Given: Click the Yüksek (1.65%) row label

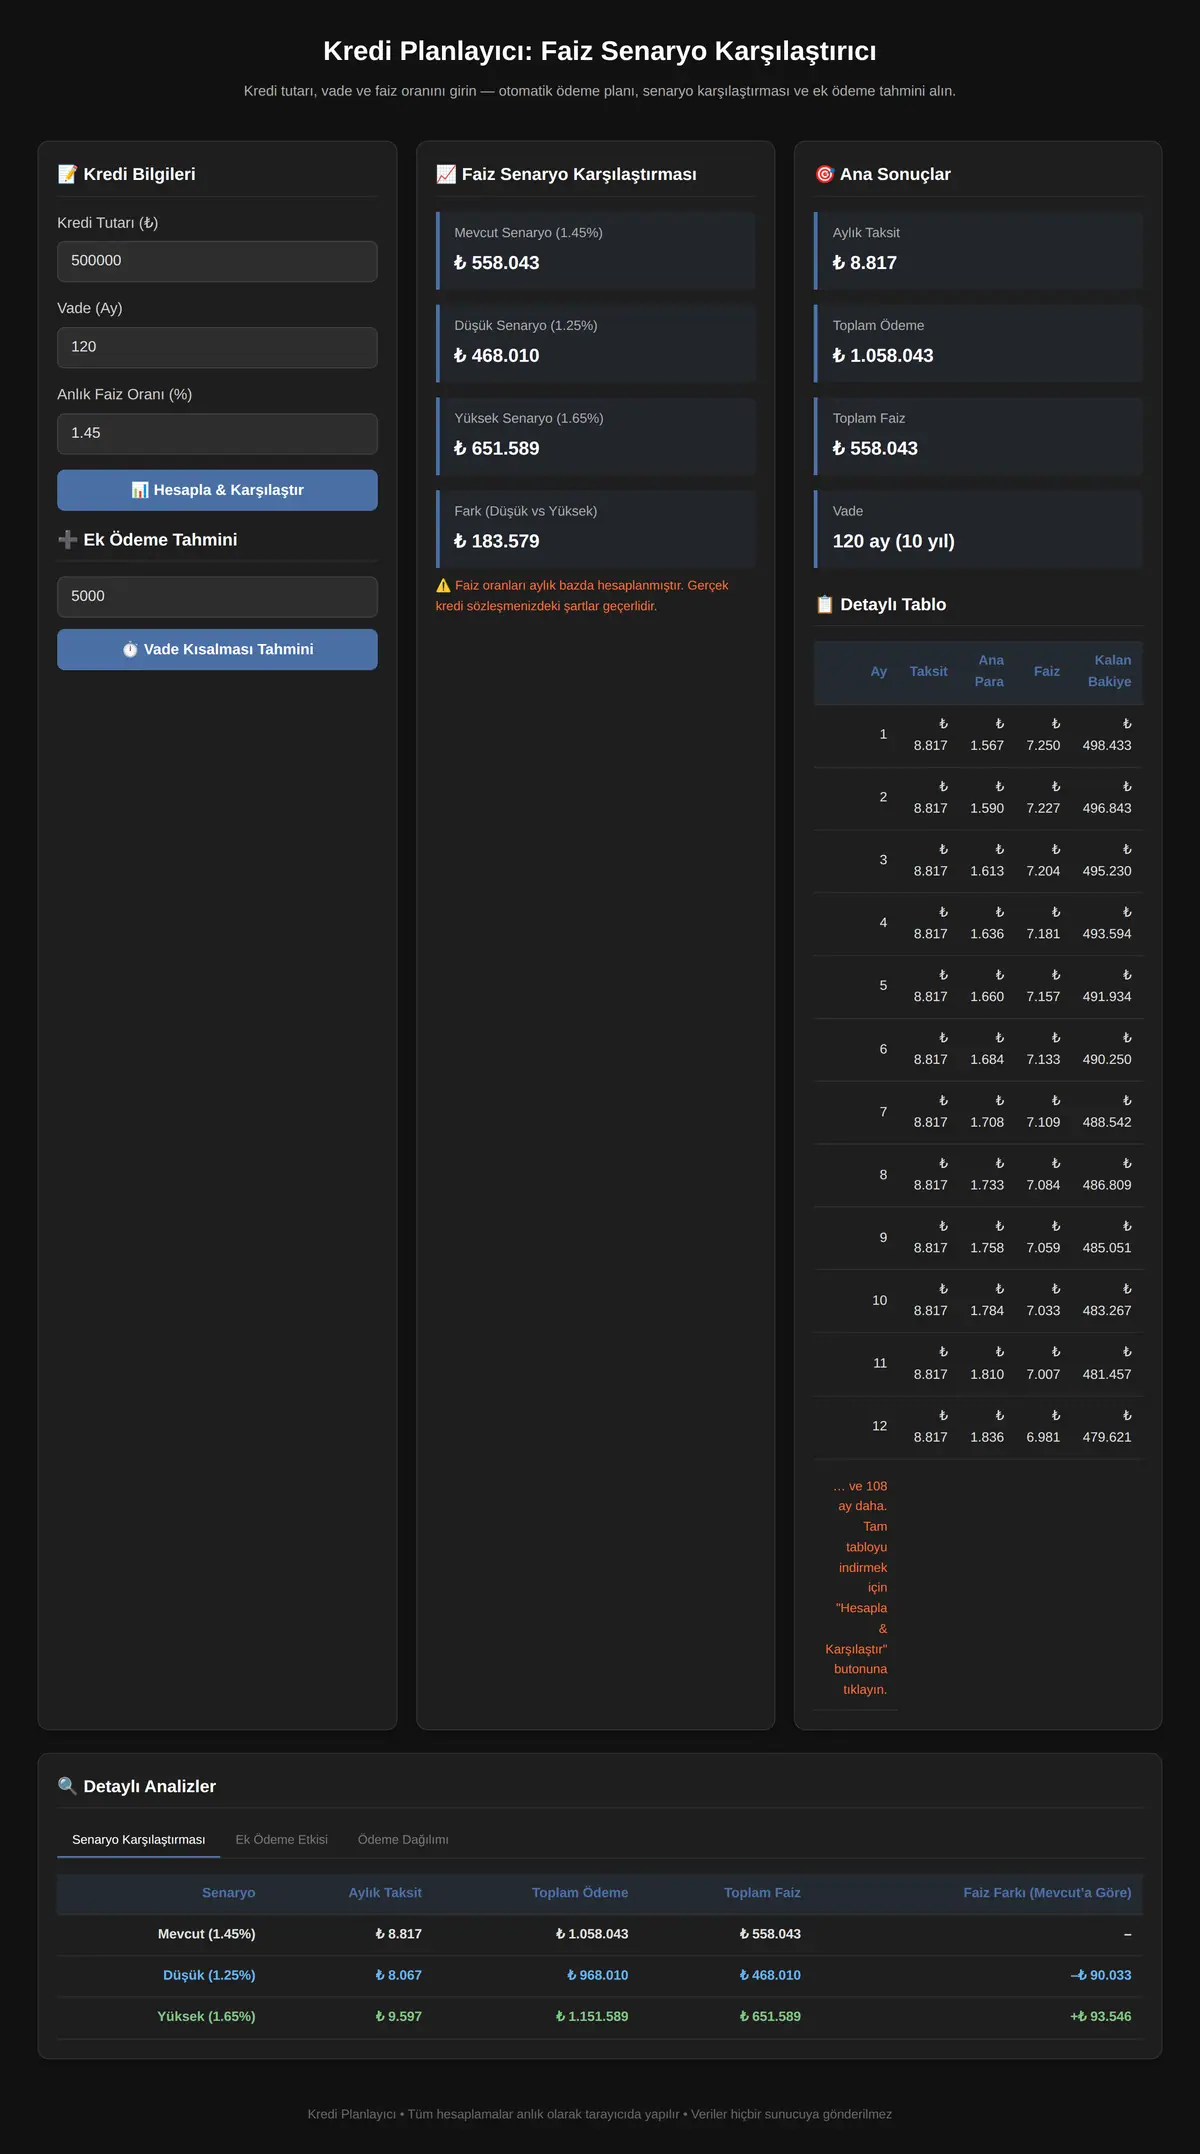Looking at the screenshot, I should click(206, 2016).
